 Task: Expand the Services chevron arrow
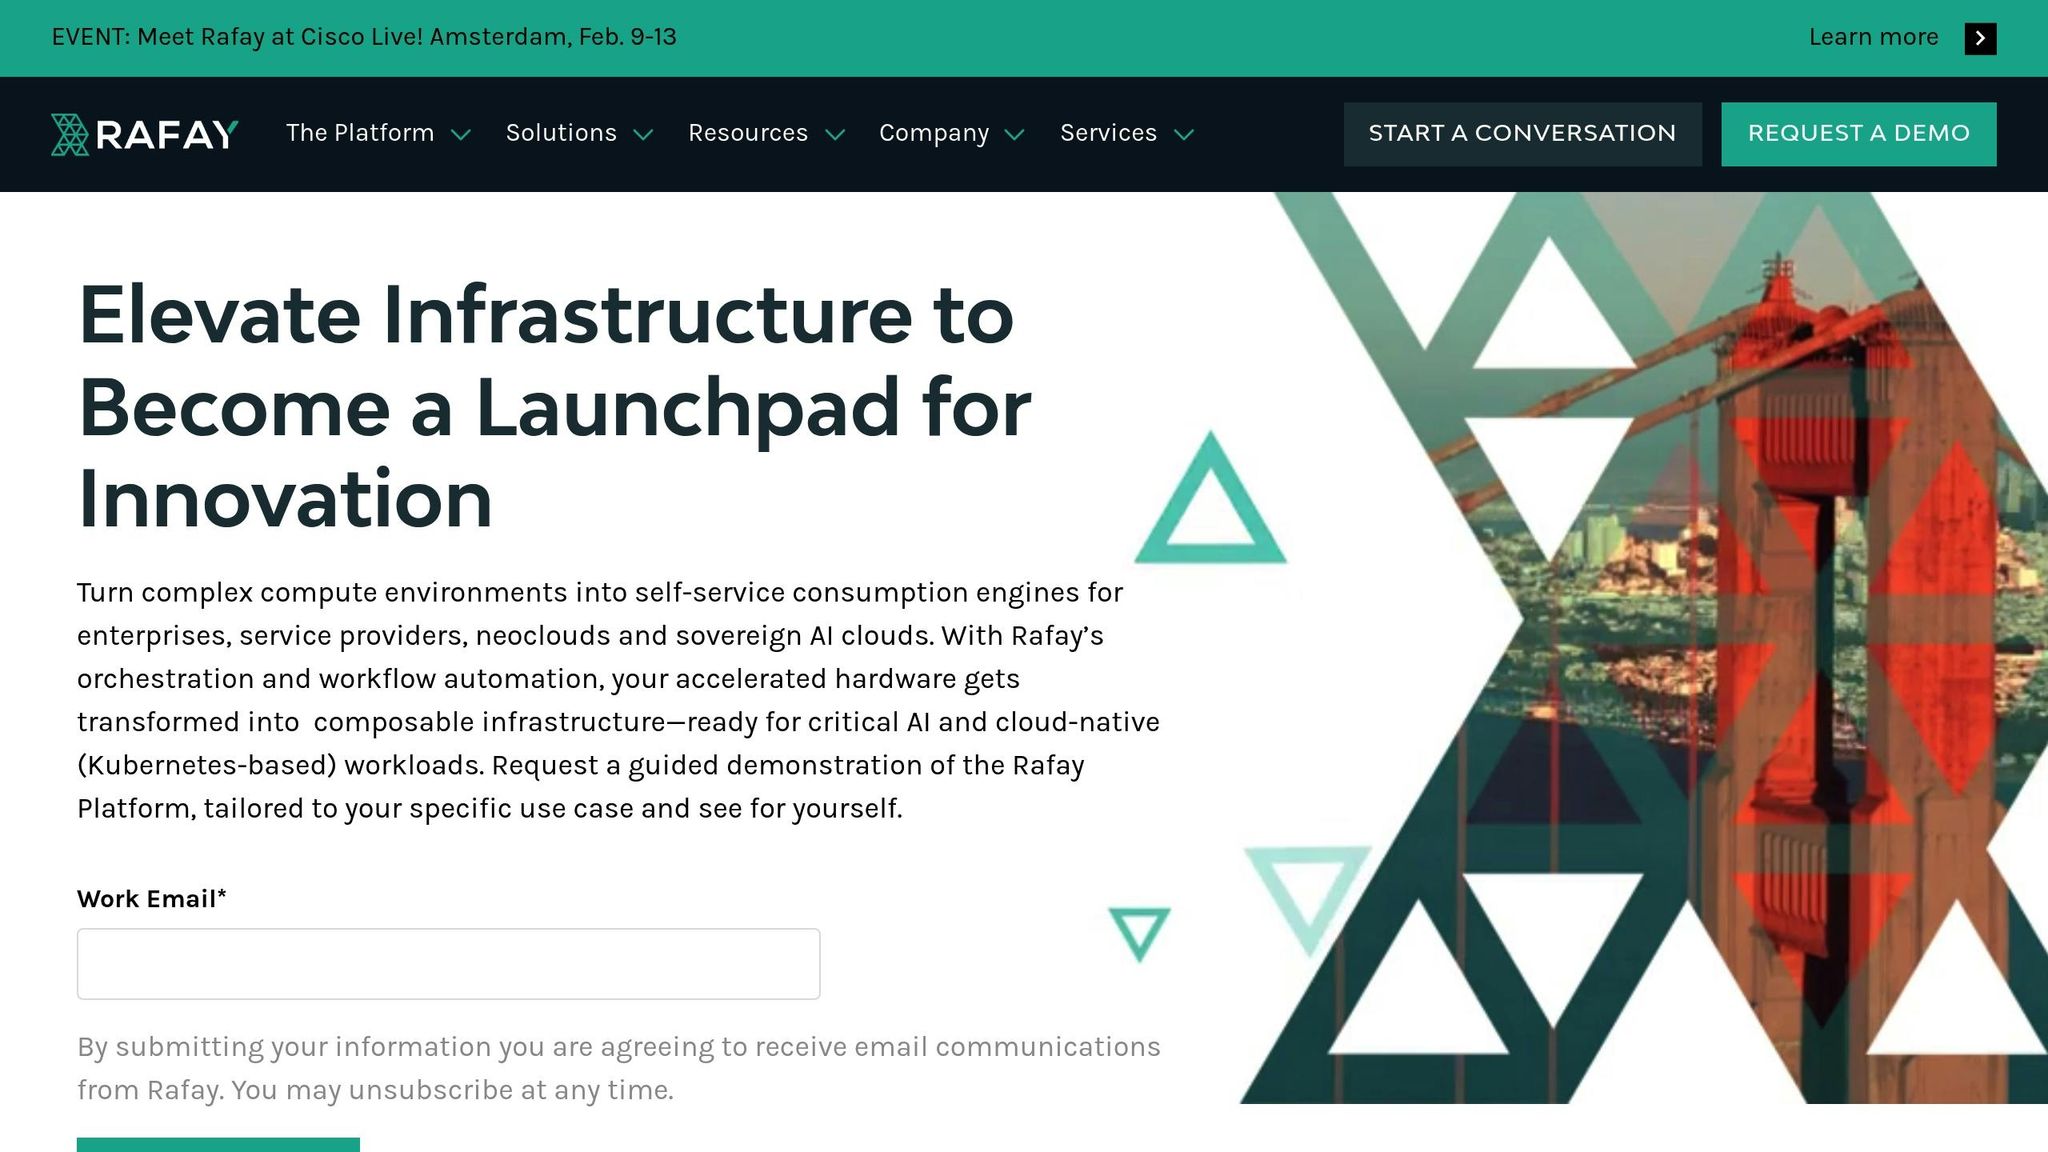(x=1184, y=135)
